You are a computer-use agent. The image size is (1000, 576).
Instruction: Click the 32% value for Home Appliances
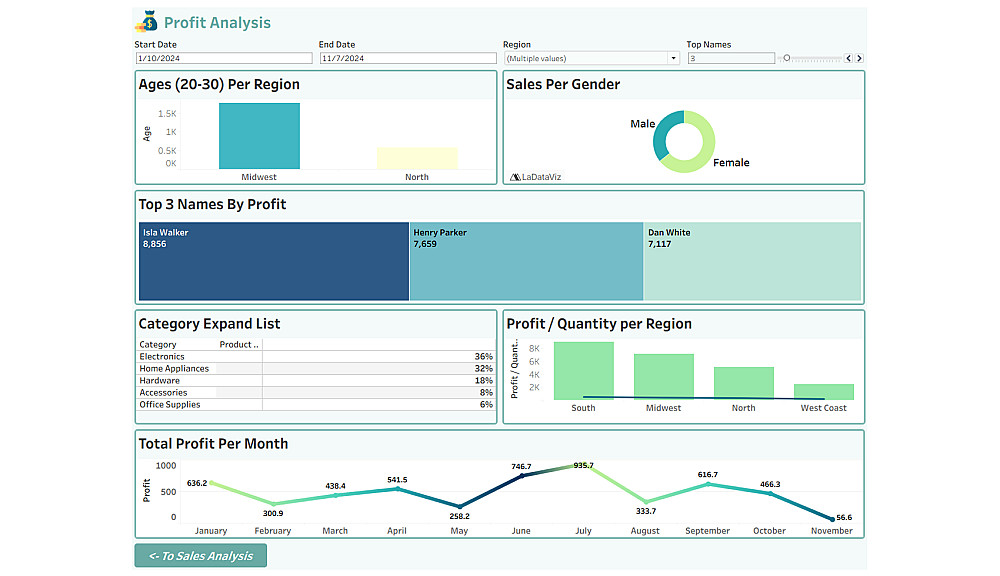pyautogui.click(x=483, y=369)
